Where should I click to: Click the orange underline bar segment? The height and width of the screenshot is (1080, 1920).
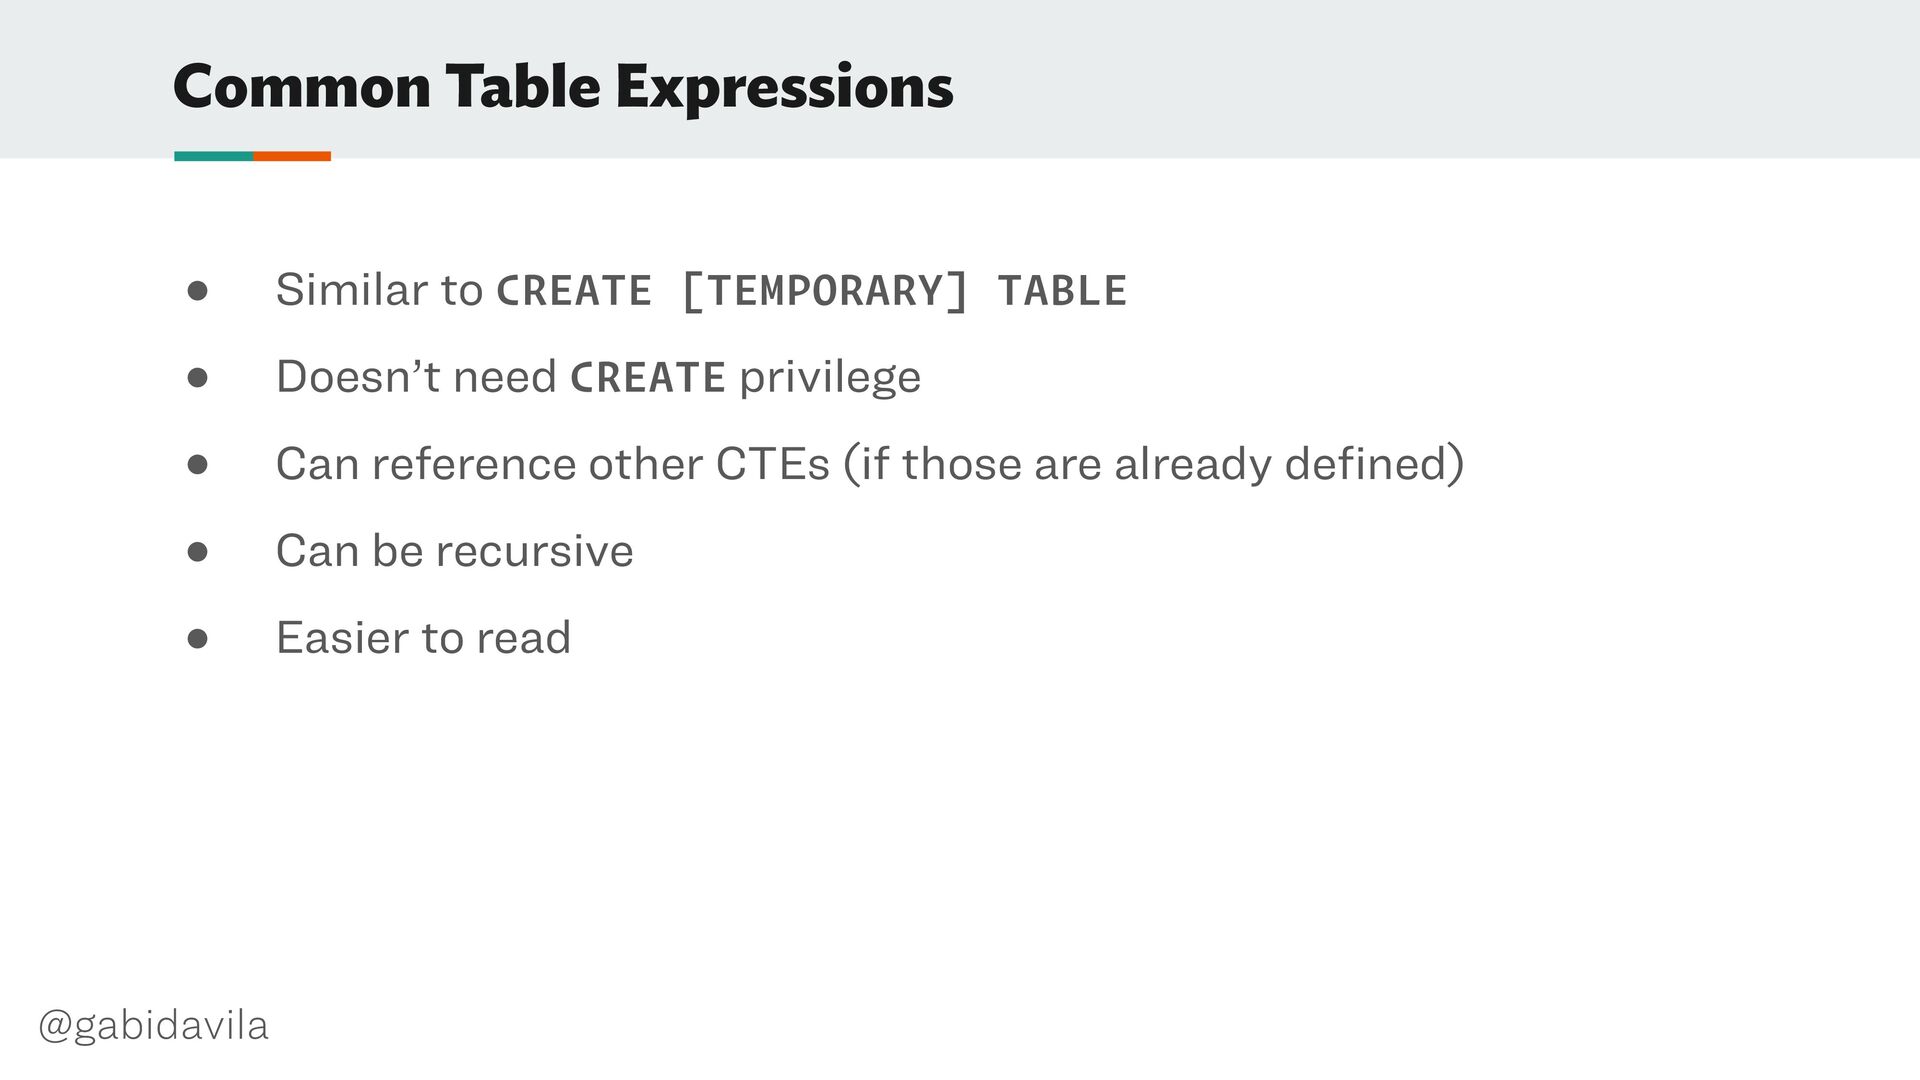click(292, 156)
